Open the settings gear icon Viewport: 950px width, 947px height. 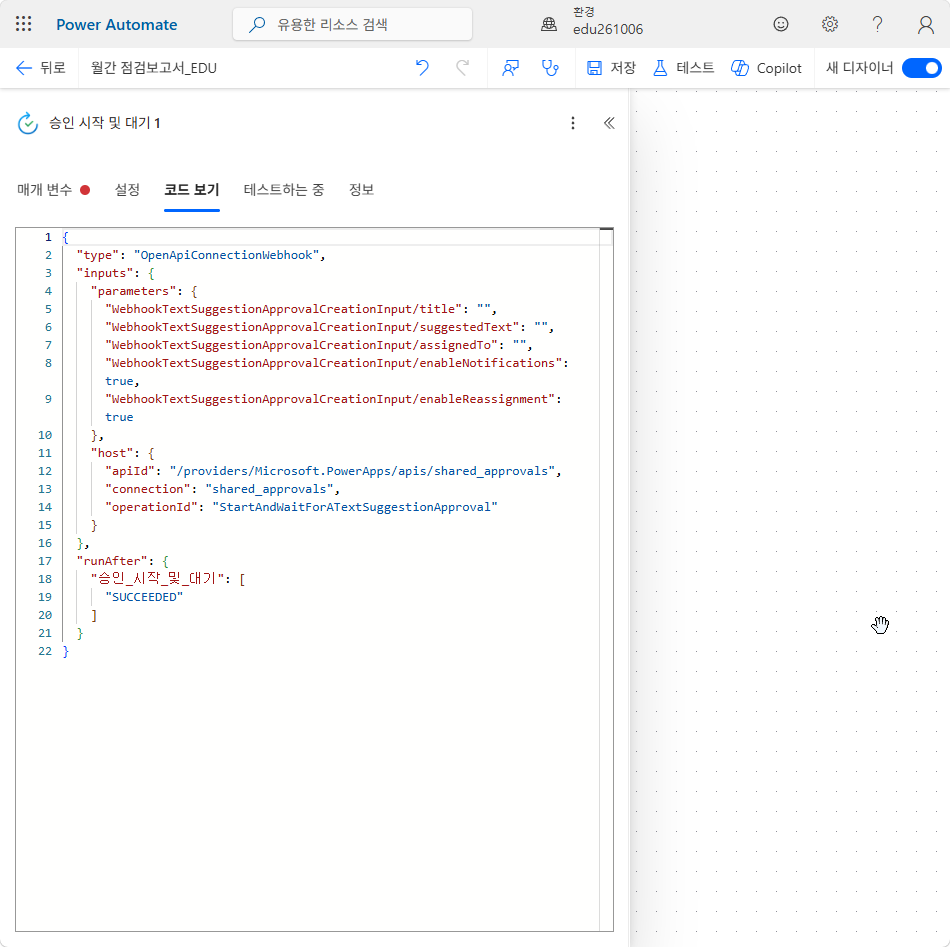[829, 24]
